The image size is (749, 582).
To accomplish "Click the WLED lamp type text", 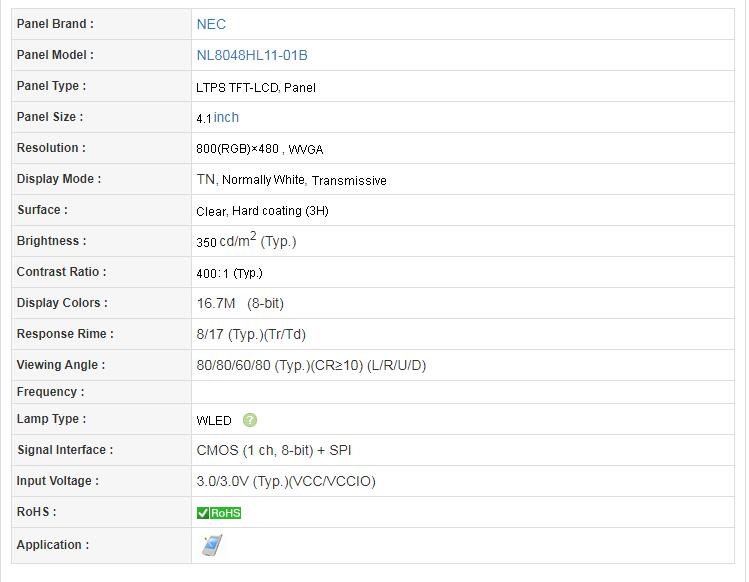I will coord(214,420).
